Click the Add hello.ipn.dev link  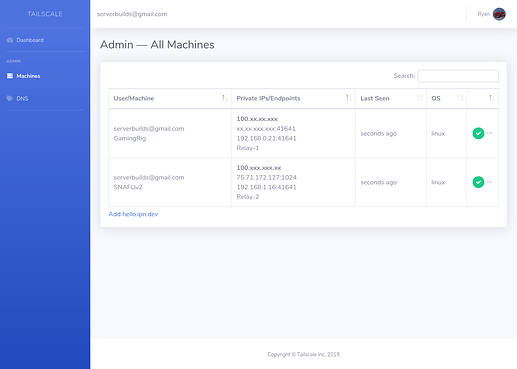coord(133,214)
